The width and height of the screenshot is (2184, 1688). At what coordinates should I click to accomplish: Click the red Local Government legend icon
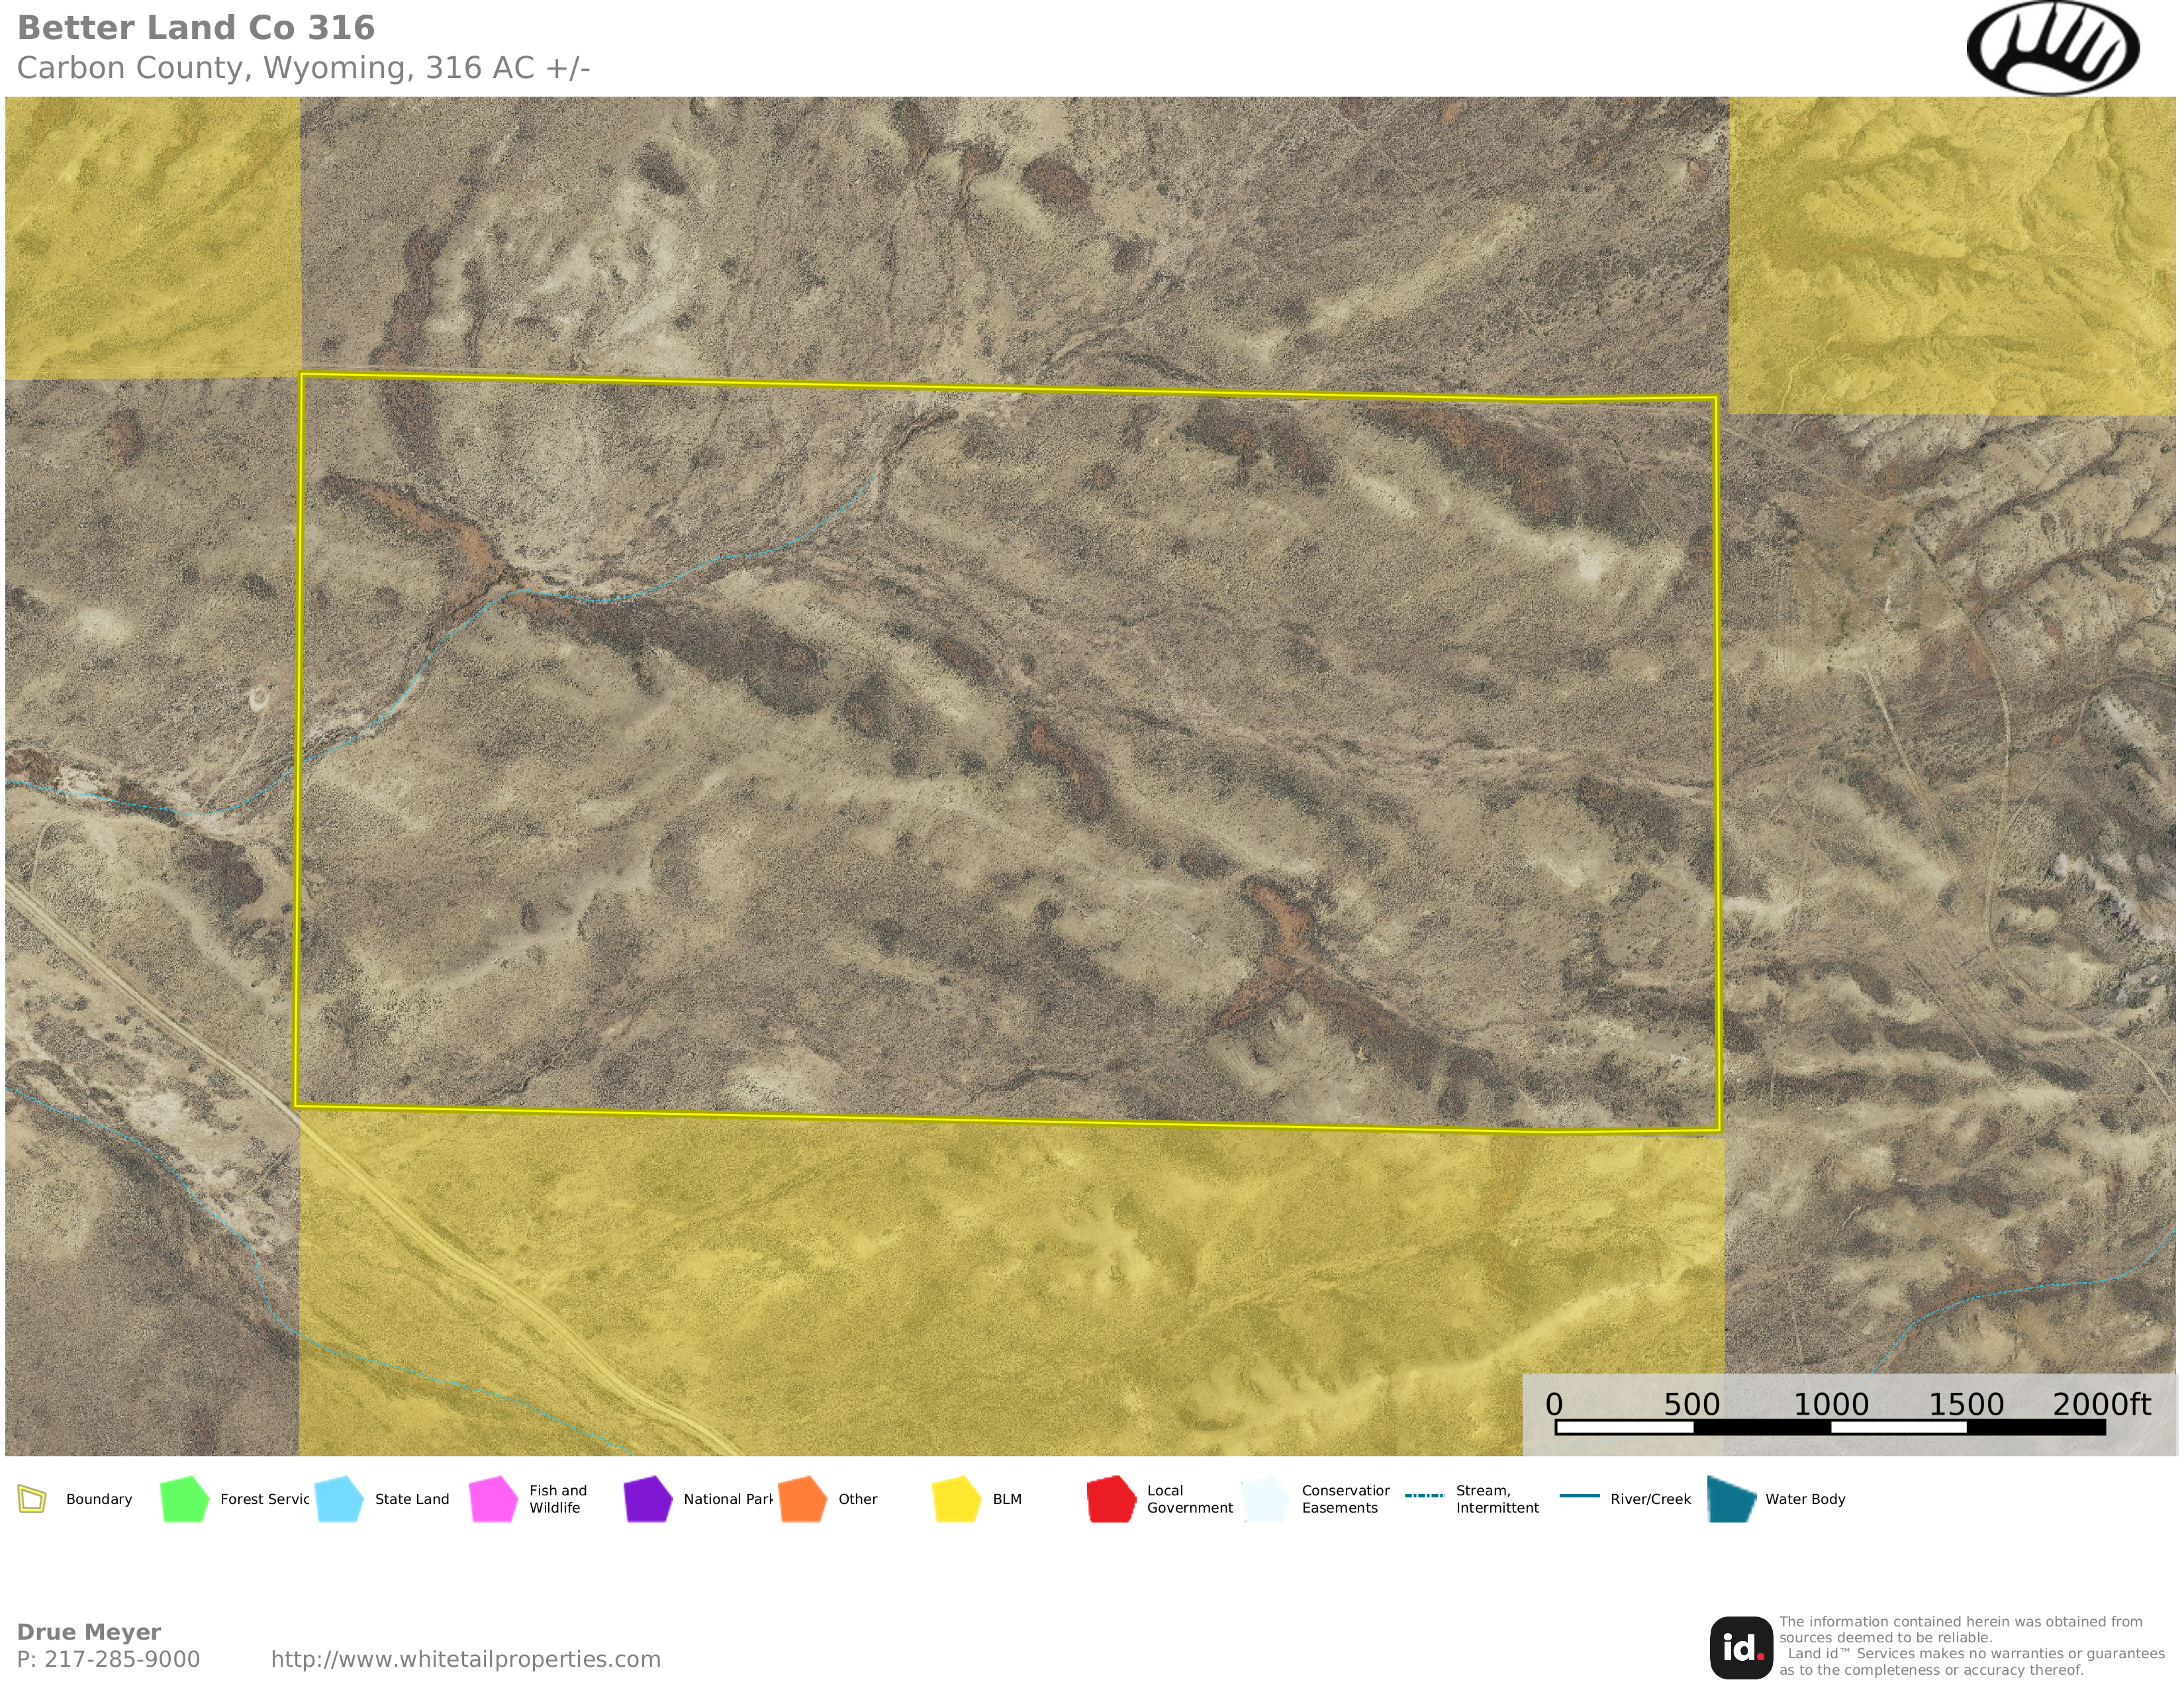pyautogui.click(x=1111, y=1499)
